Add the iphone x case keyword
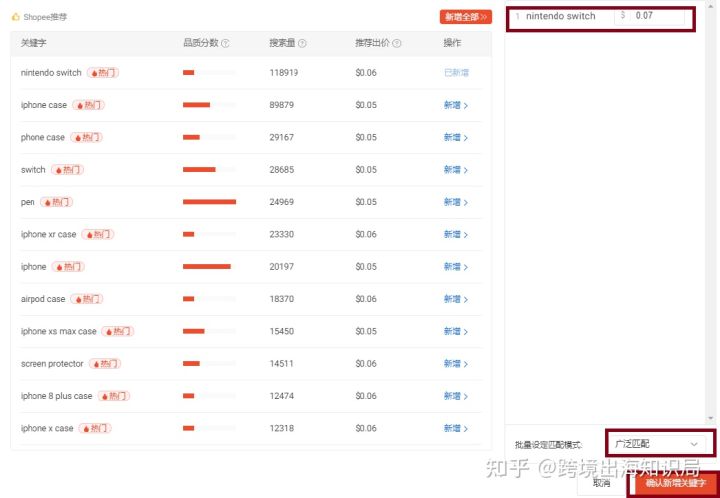This screenshot has height=498, width=720. click(456, 428)
